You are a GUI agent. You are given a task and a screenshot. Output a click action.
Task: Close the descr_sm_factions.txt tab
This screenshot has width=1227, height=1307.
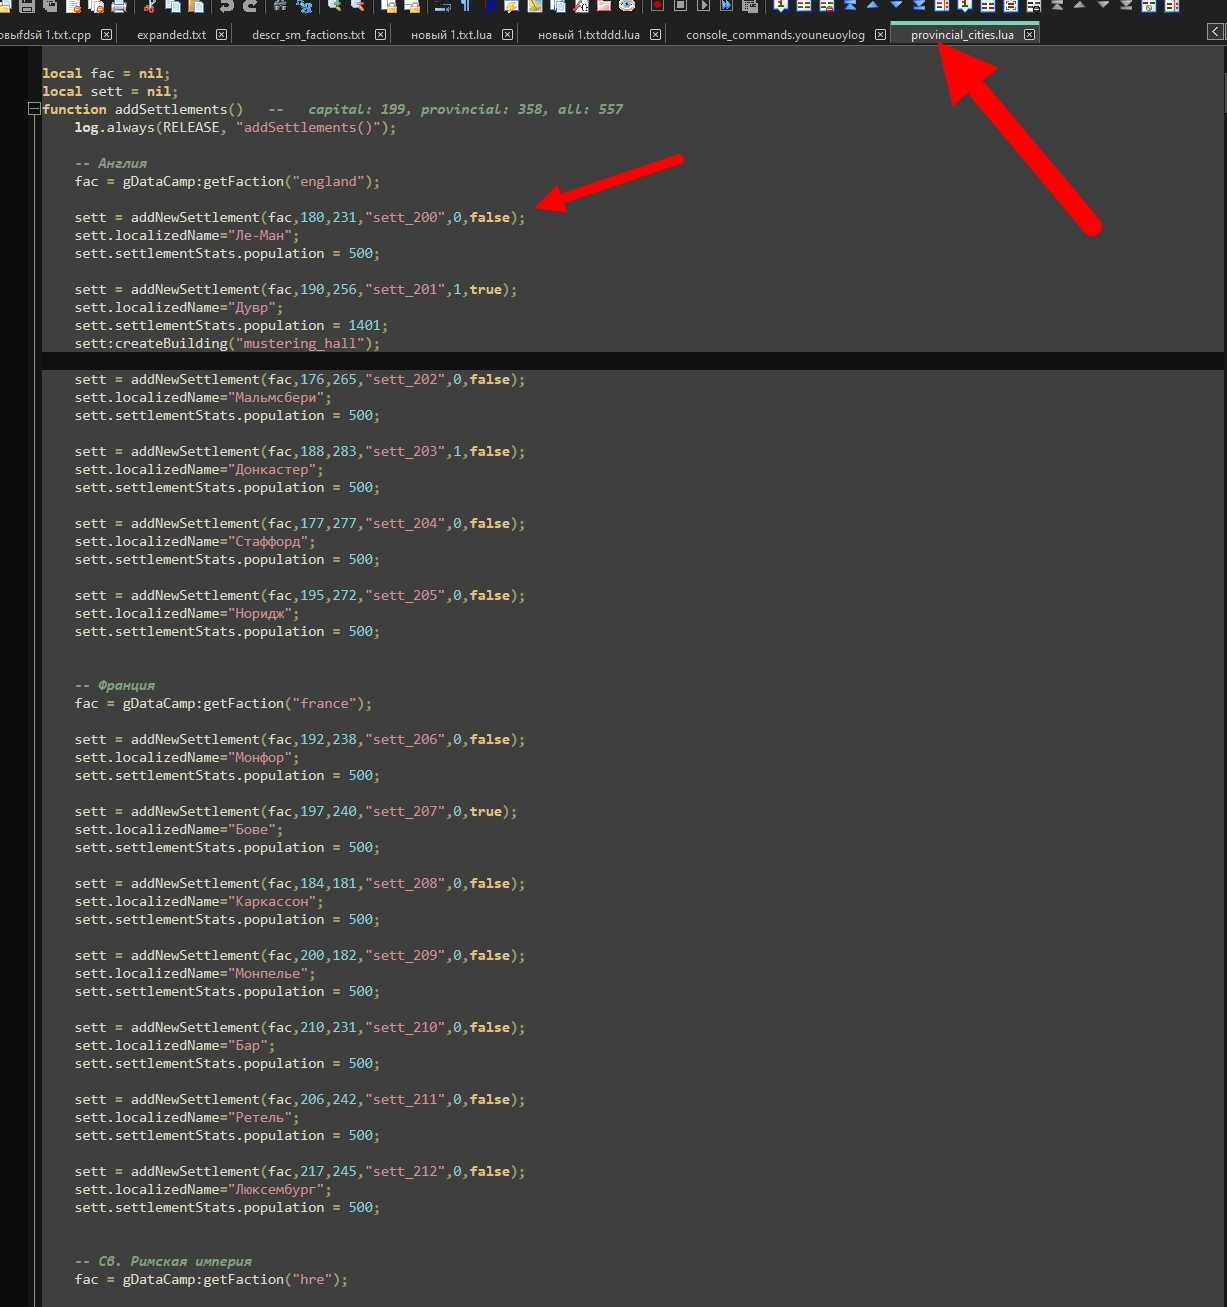pos(380,35)
